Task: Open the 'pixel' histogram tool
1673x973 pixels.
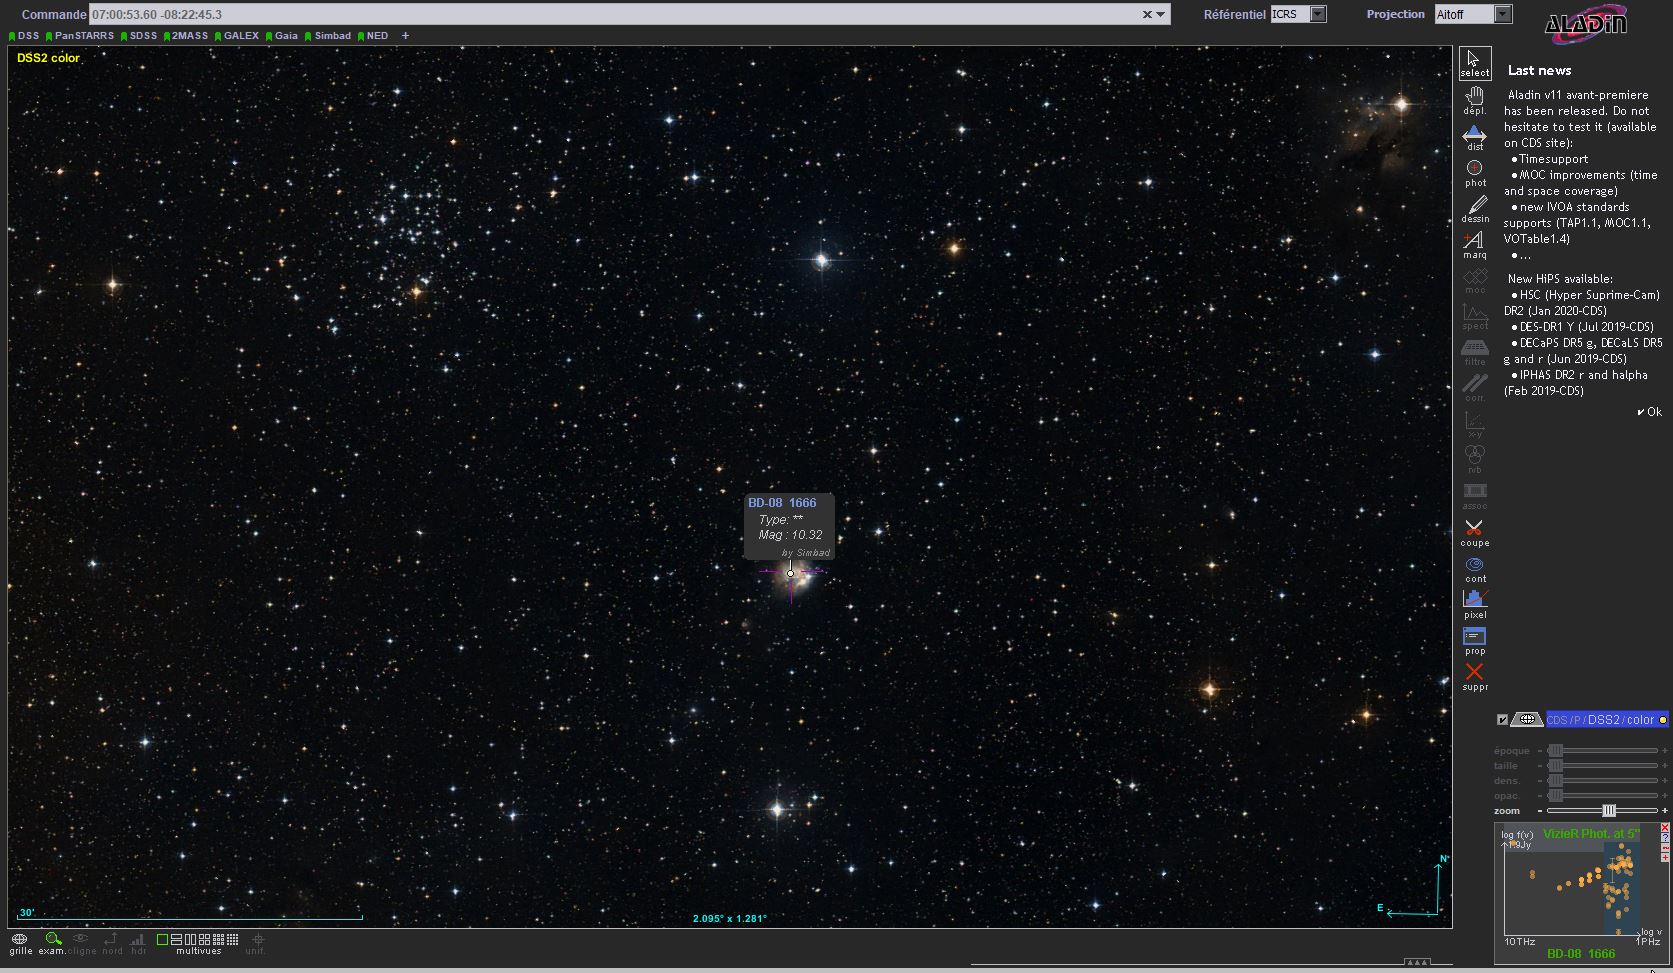Action: [1474, 602]
